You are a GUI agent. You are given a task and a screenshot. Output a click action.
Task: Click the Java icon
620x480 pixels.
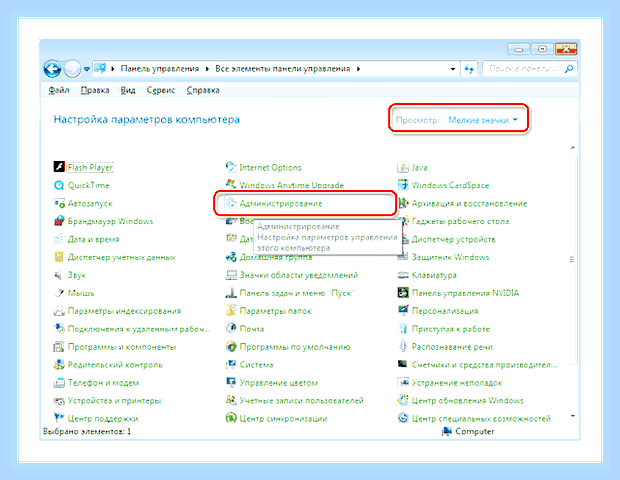coord(403,167)
